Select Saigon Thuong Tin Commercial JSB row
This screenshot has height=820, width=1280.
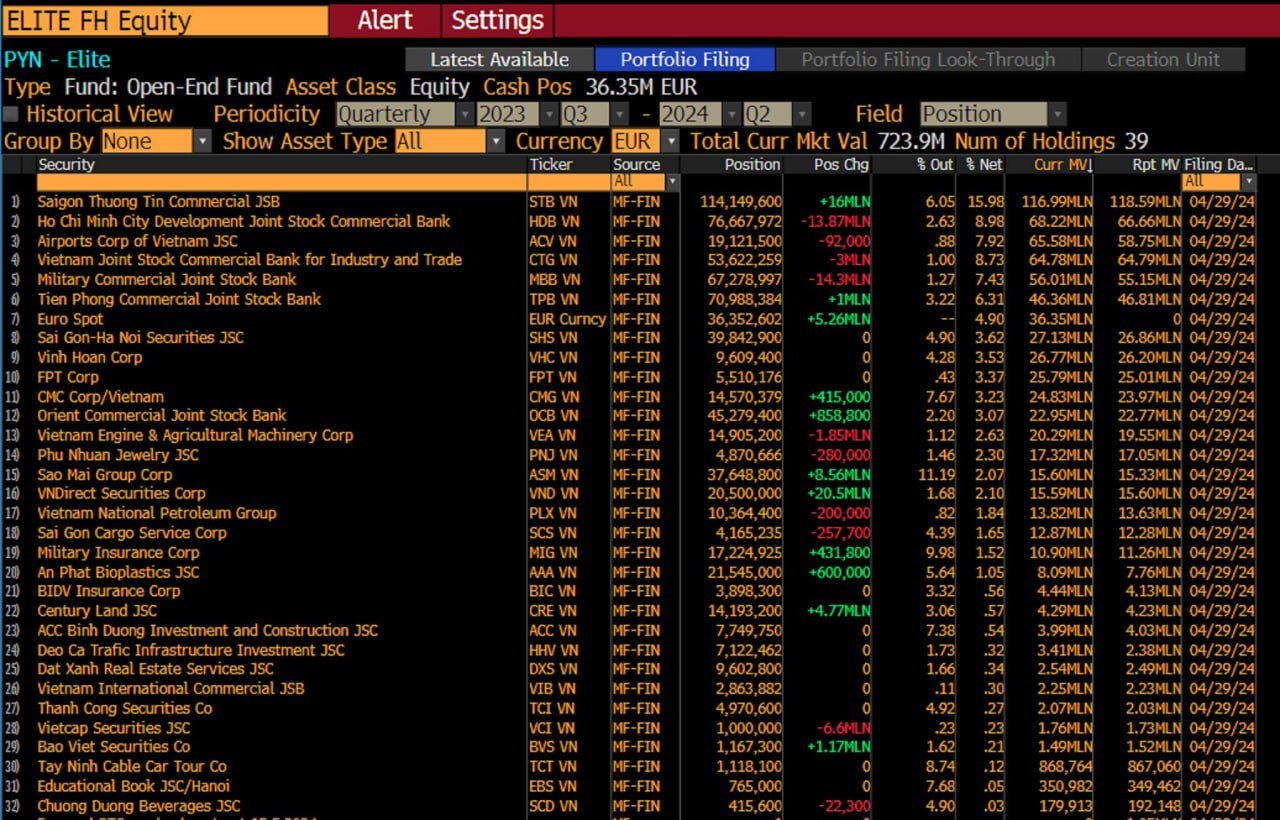click(158, 202)
